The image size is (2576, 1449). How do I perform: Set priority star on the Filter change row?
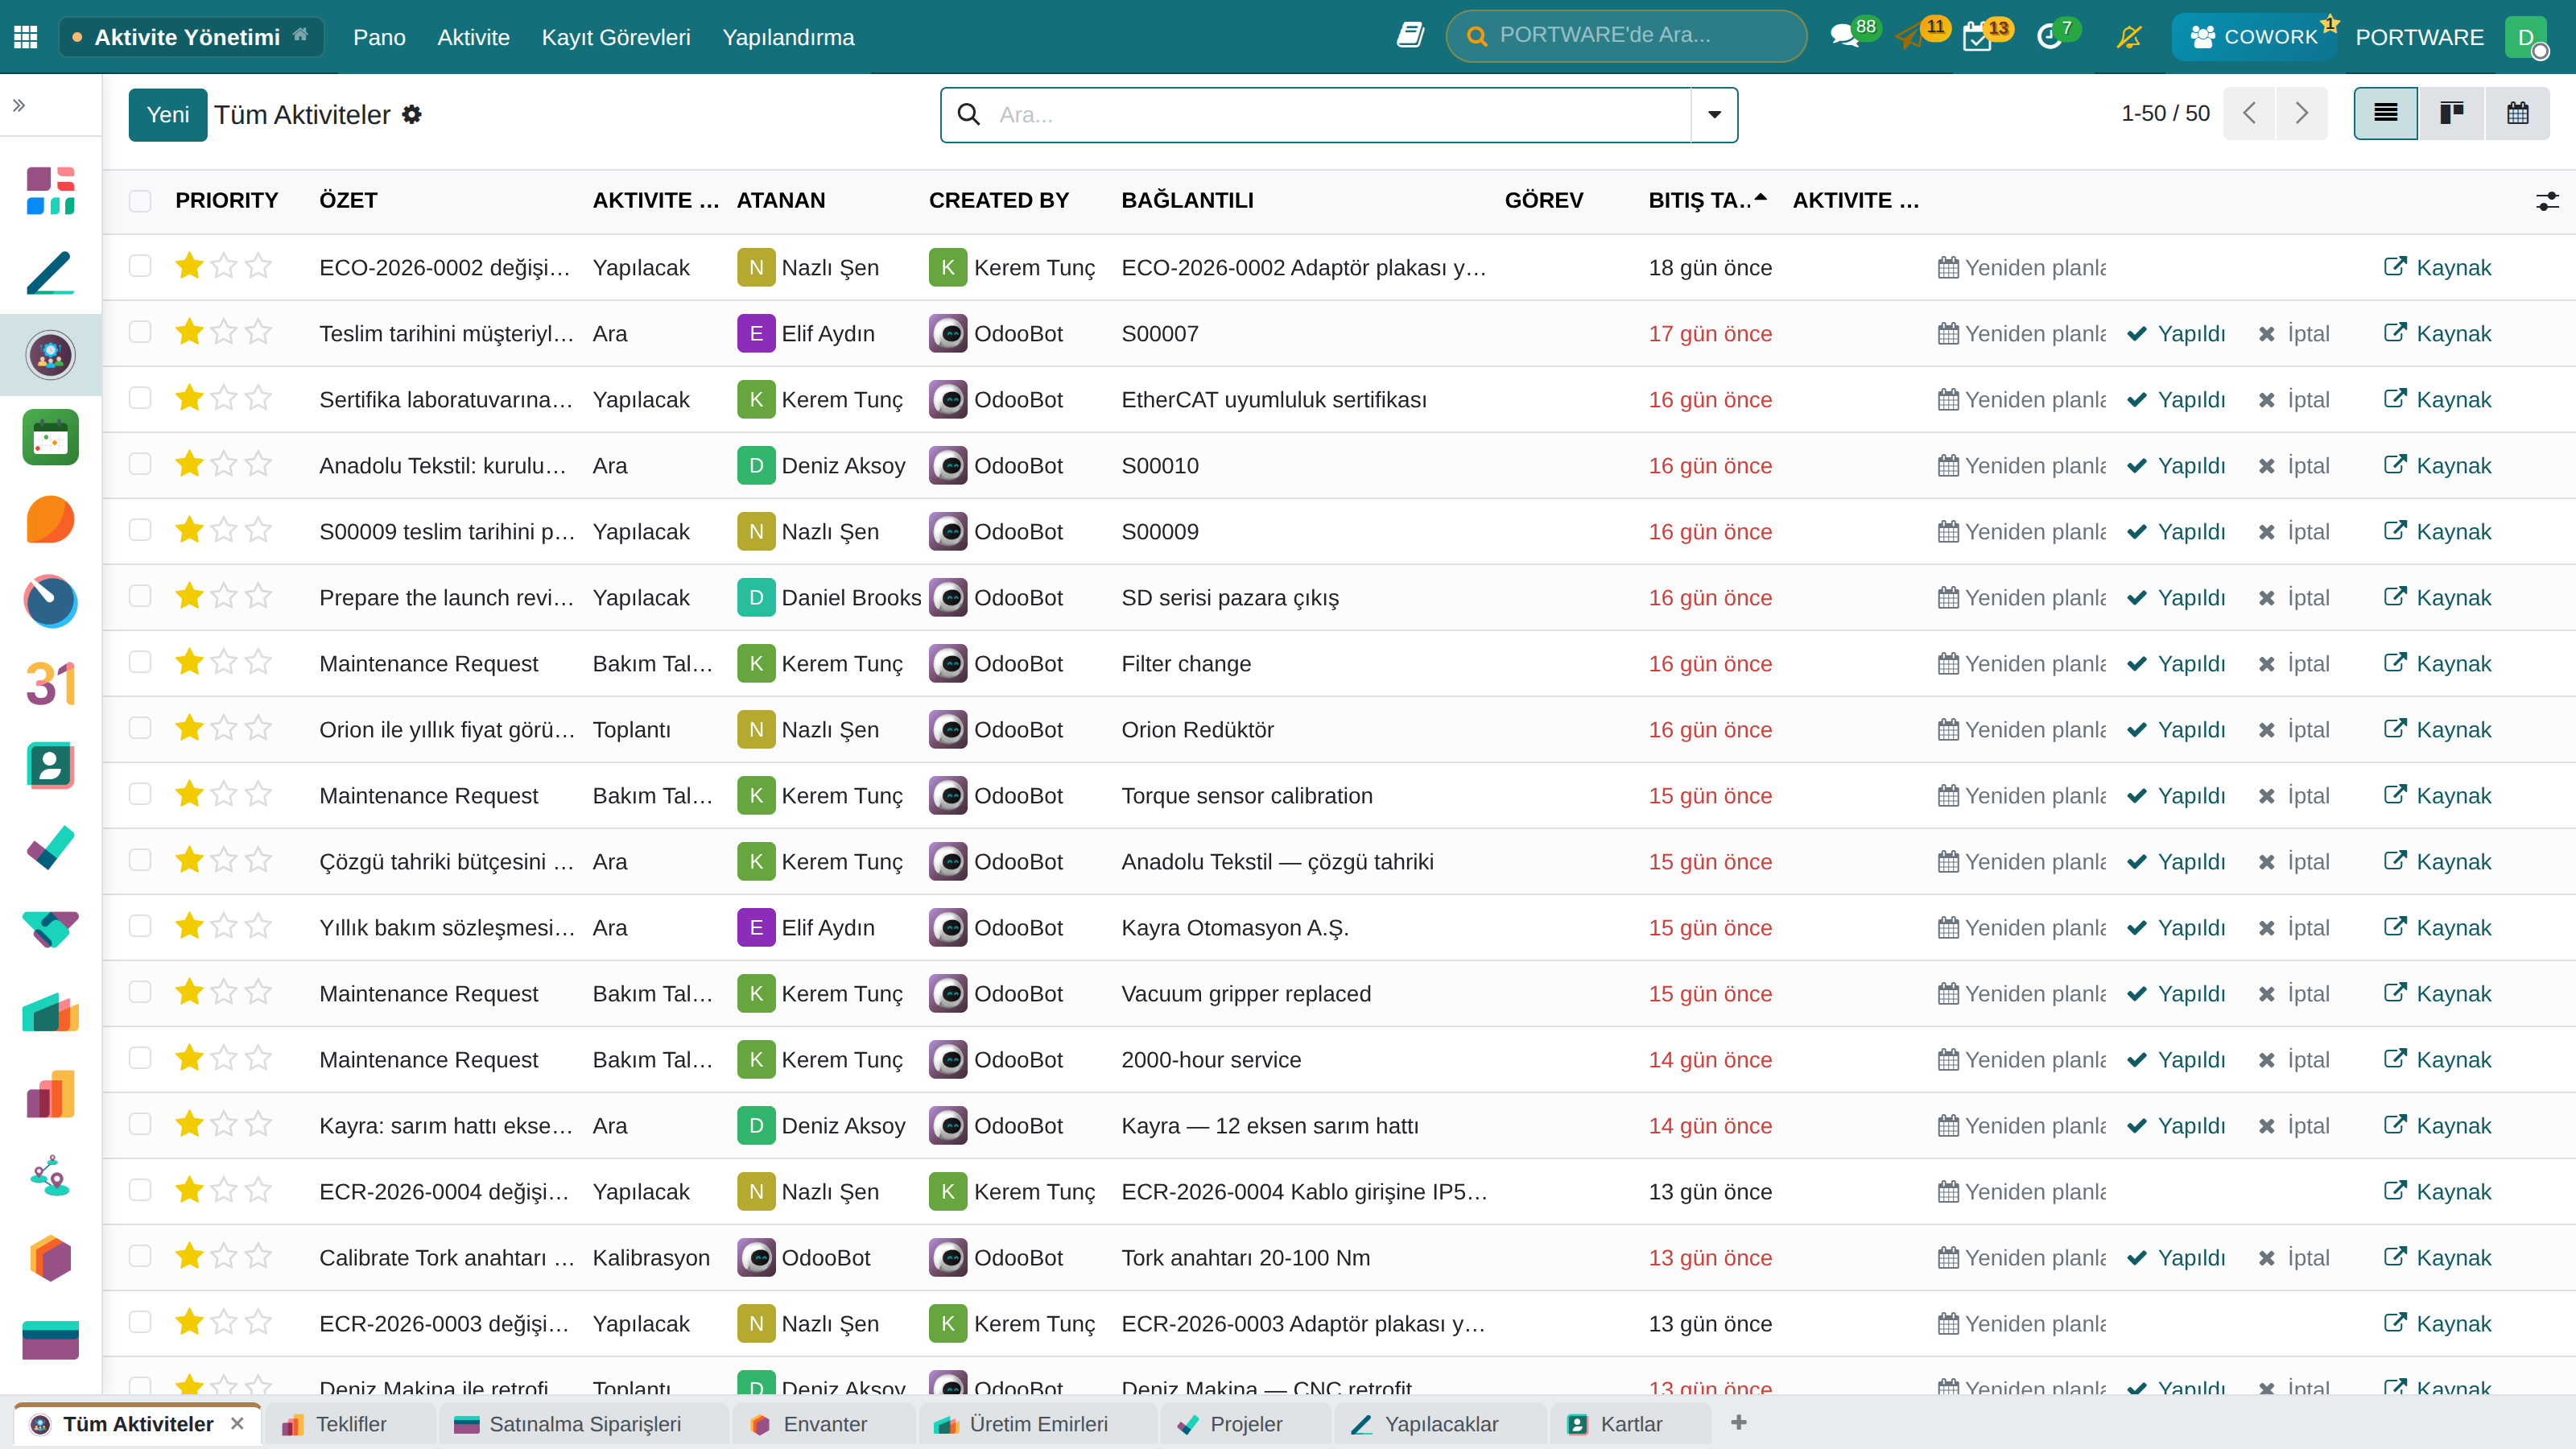point(189,662)
